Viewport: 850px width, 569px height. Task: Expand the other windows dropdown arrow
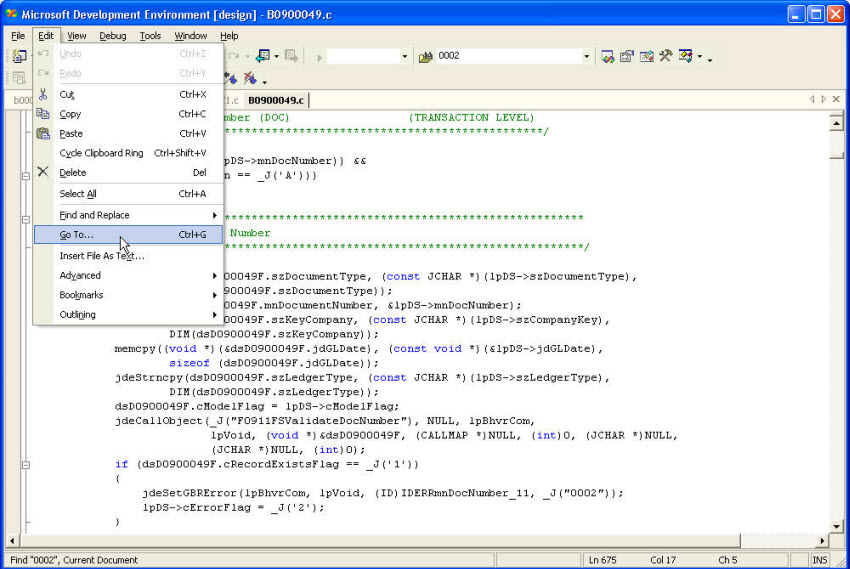coord(699,56)
